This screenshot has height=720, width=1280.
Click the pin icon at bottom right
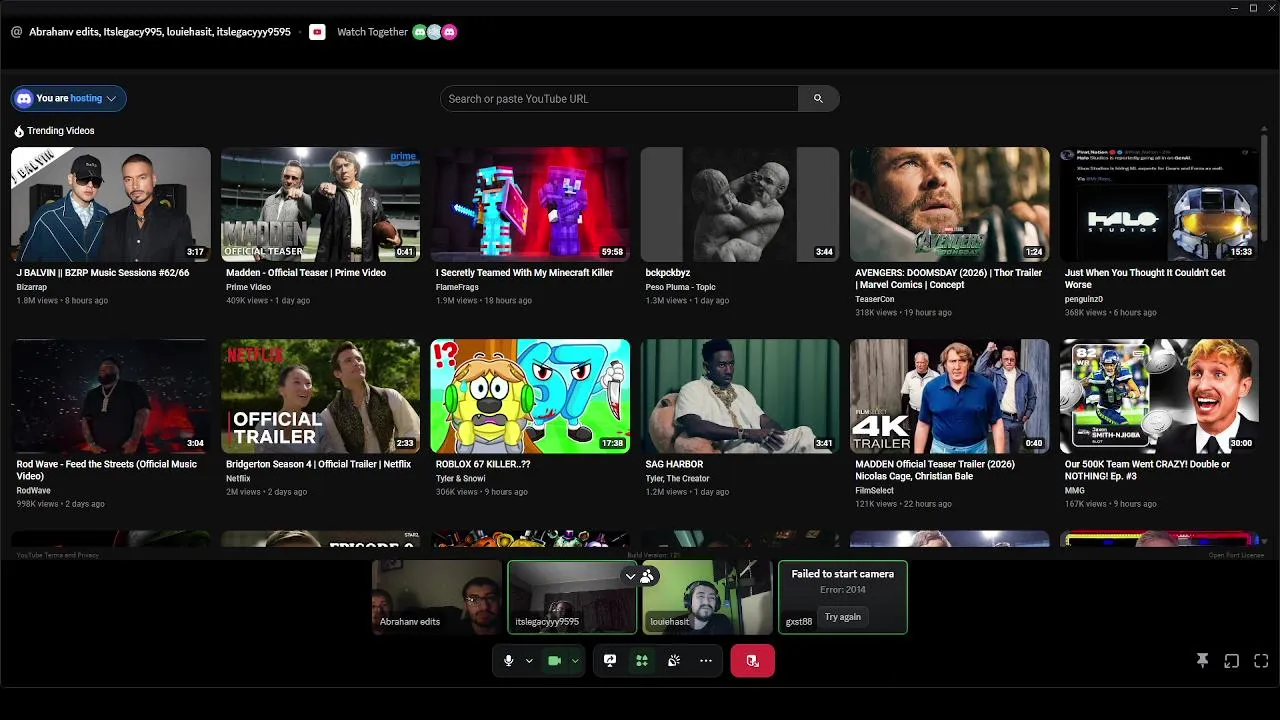click(x=1202, y=661)
